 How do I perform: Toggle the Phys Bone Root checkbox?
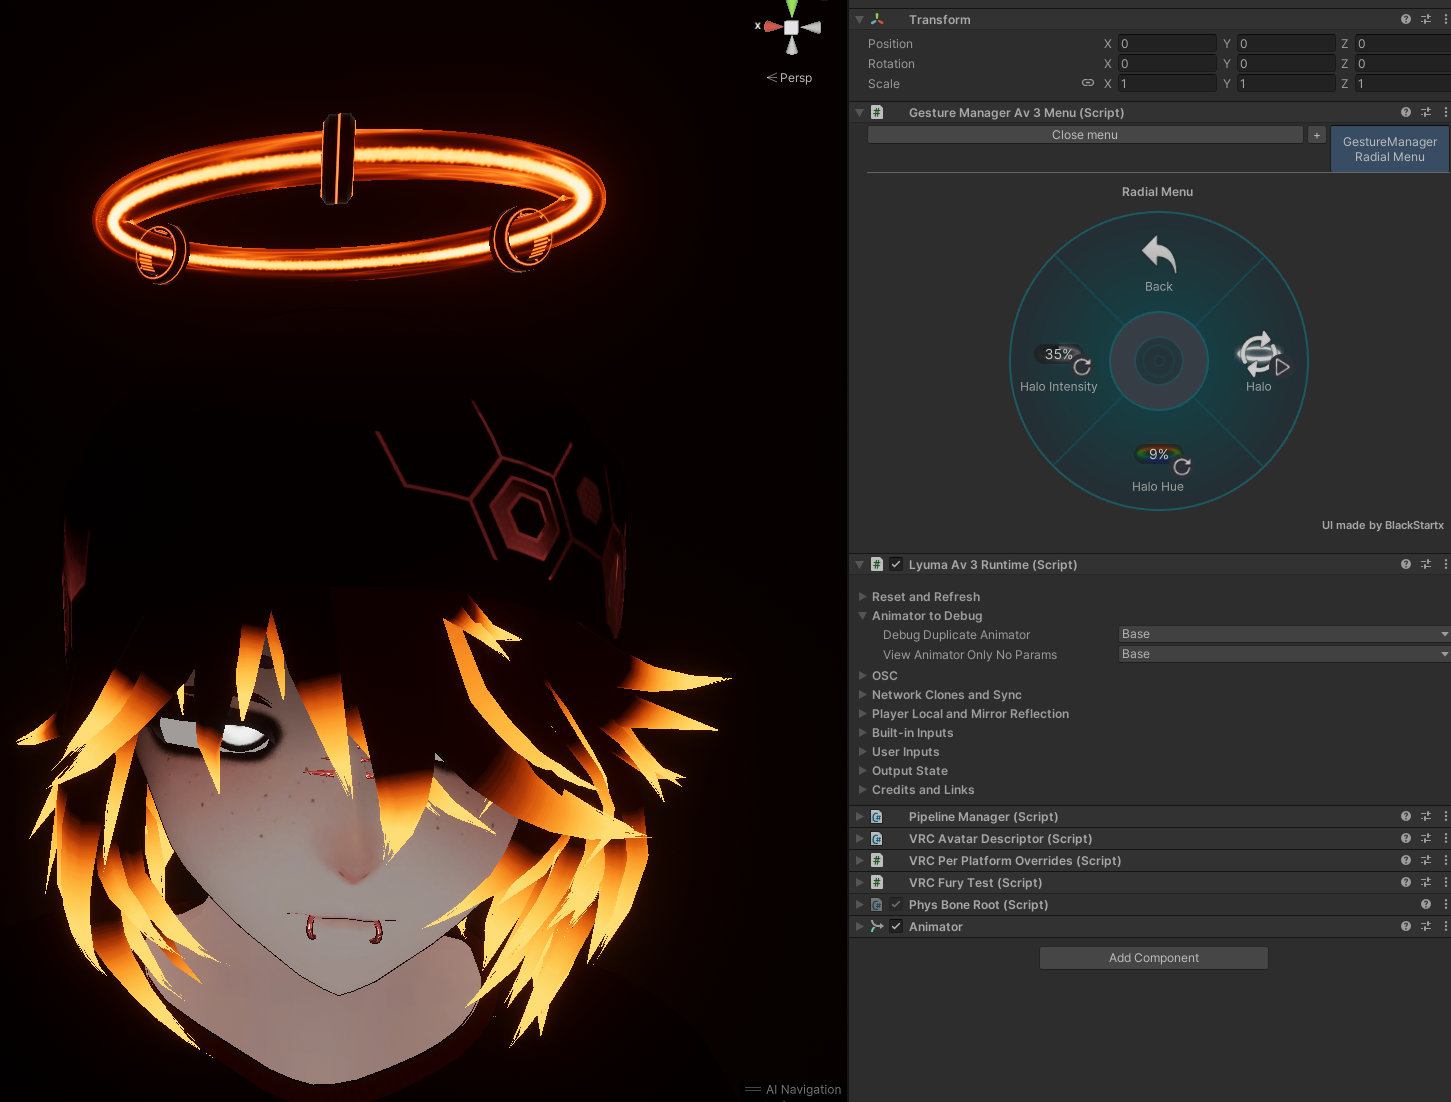pyautogui.click(x=896, y=905)
